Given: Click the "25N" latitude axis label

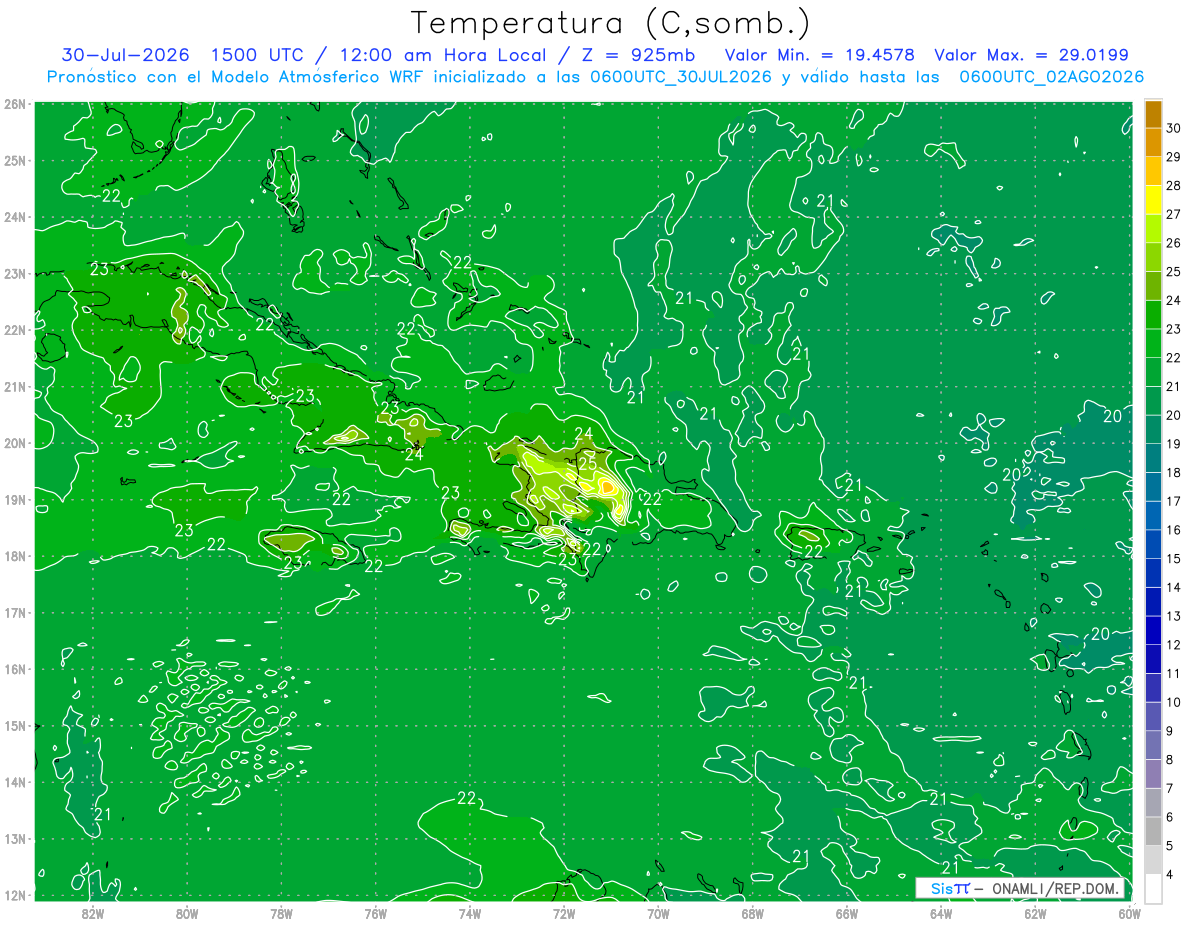Looking at the screenshot, I should (15, 160).
